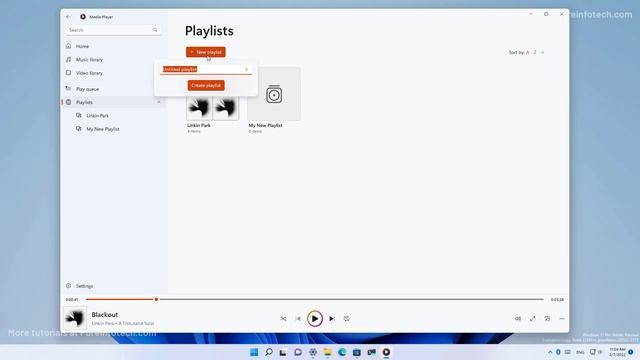Image resolution: width=640 pixels, height=360 pixels.
Task: Click the search magnifier icon in sidebar
Action: (x=155, y=30)
